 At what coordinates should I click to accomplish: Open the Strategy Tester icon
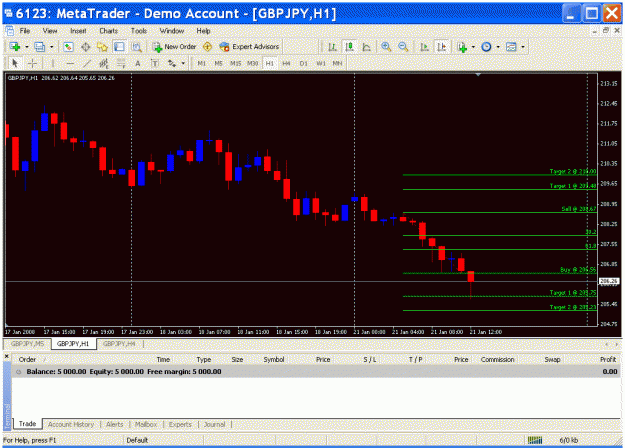click(x=137, y=47)
